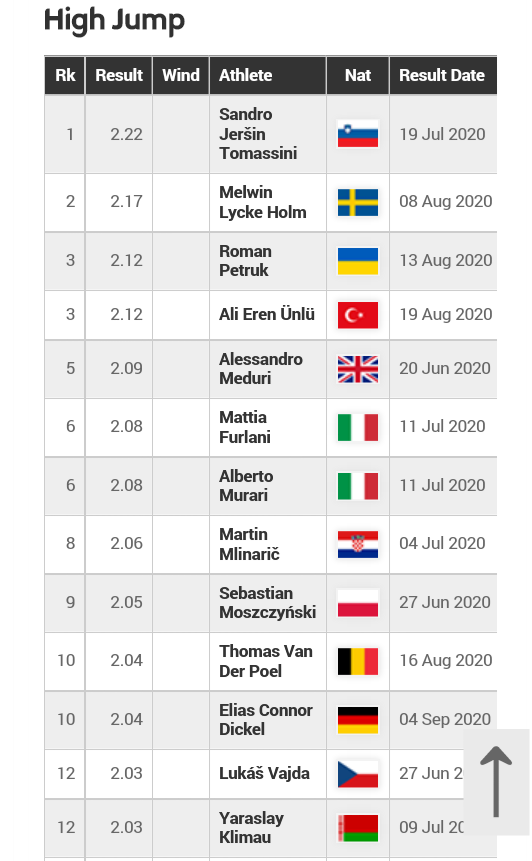Click the Sweden flag icon

pos(357,203)
